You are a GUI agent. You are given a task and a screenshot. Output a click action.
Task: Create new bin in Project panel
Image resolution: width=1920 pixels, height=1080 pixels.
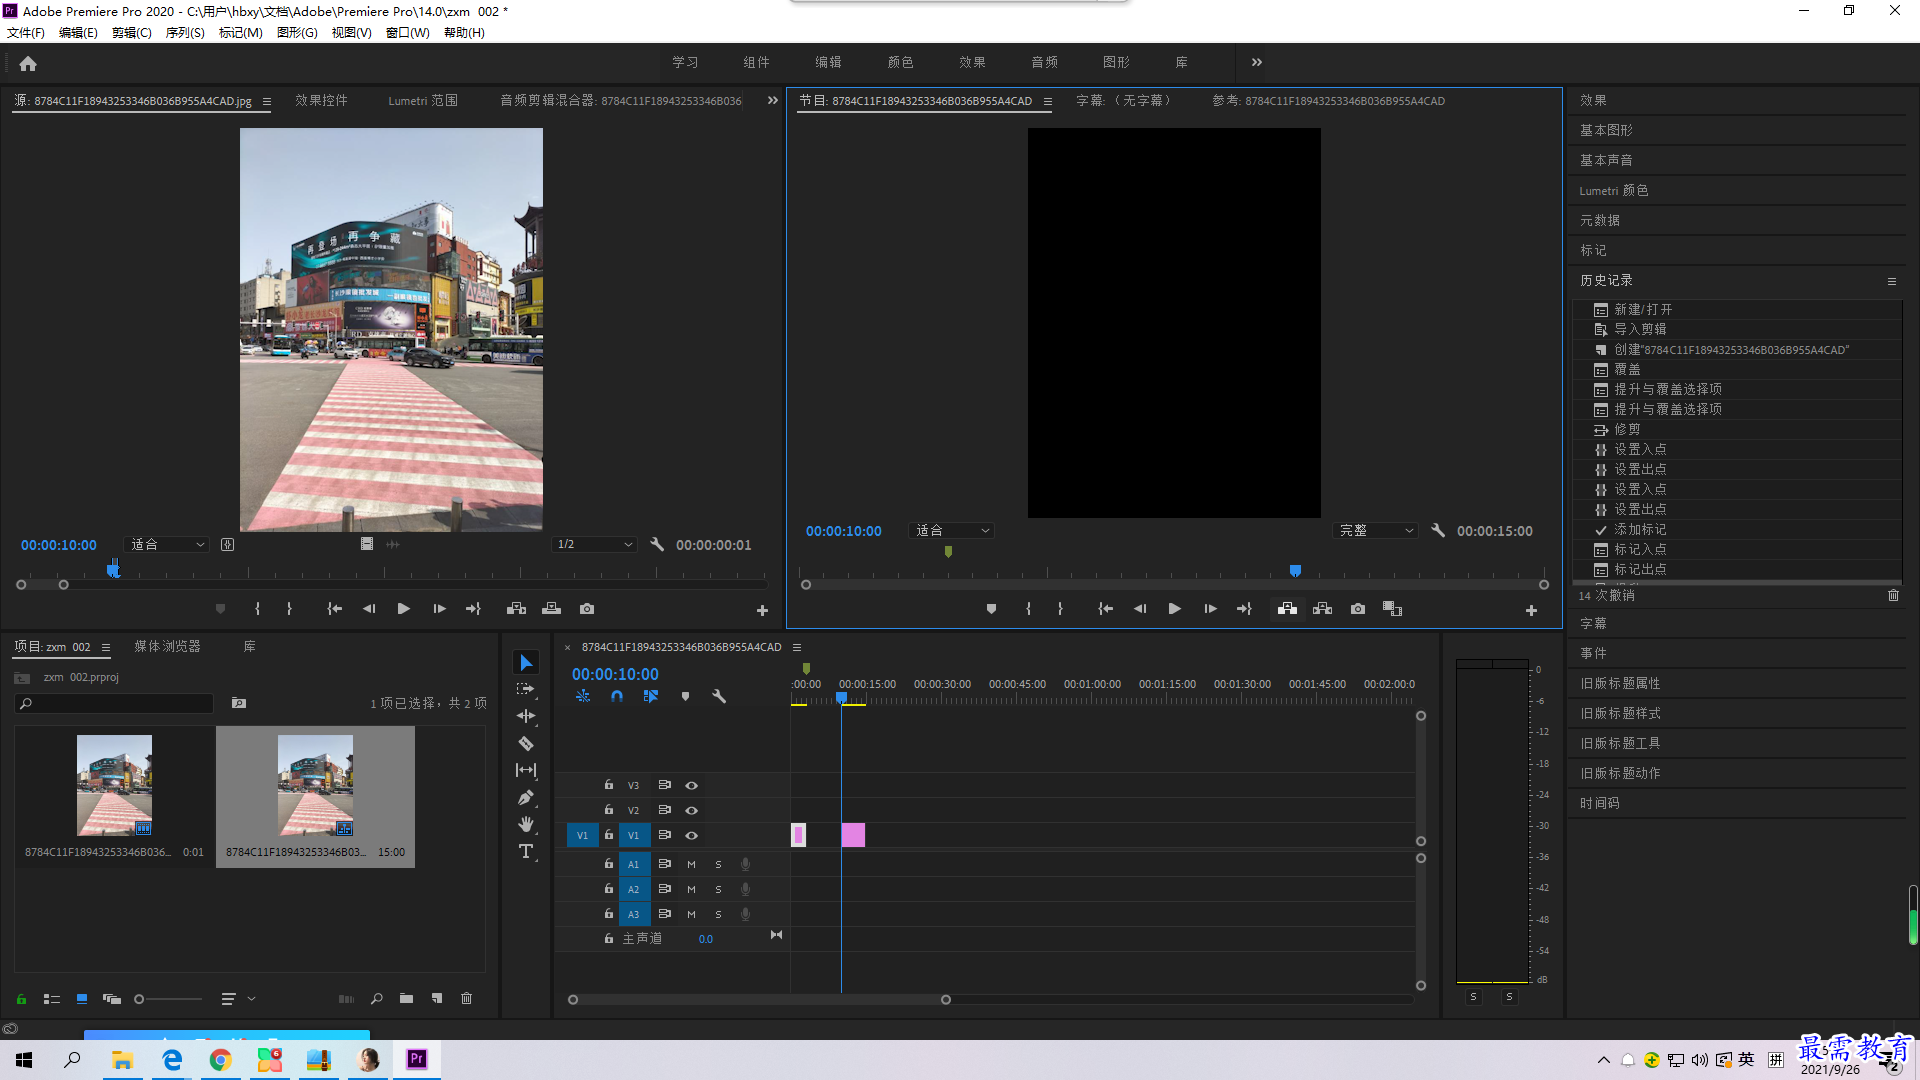406,998
